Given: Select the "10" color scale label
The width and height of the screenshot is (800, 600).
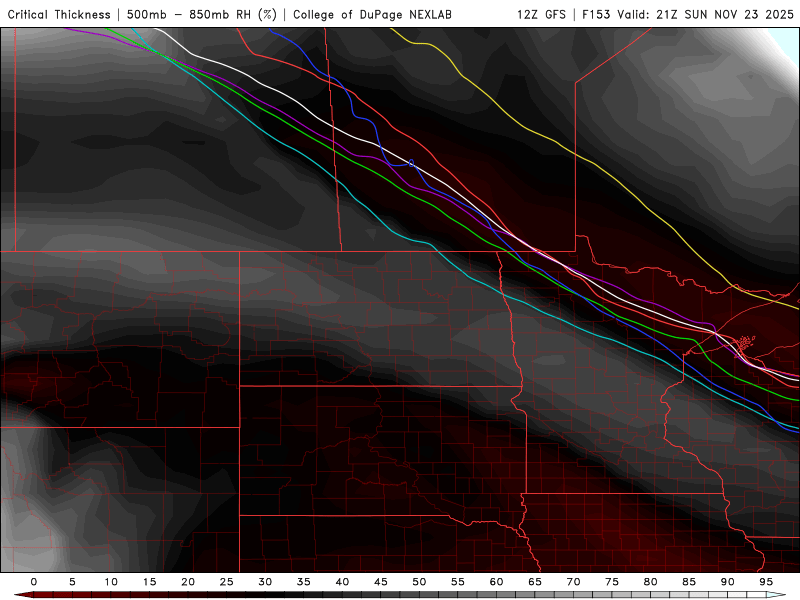Looking at the screenshot, I should [x=111, y=582].
